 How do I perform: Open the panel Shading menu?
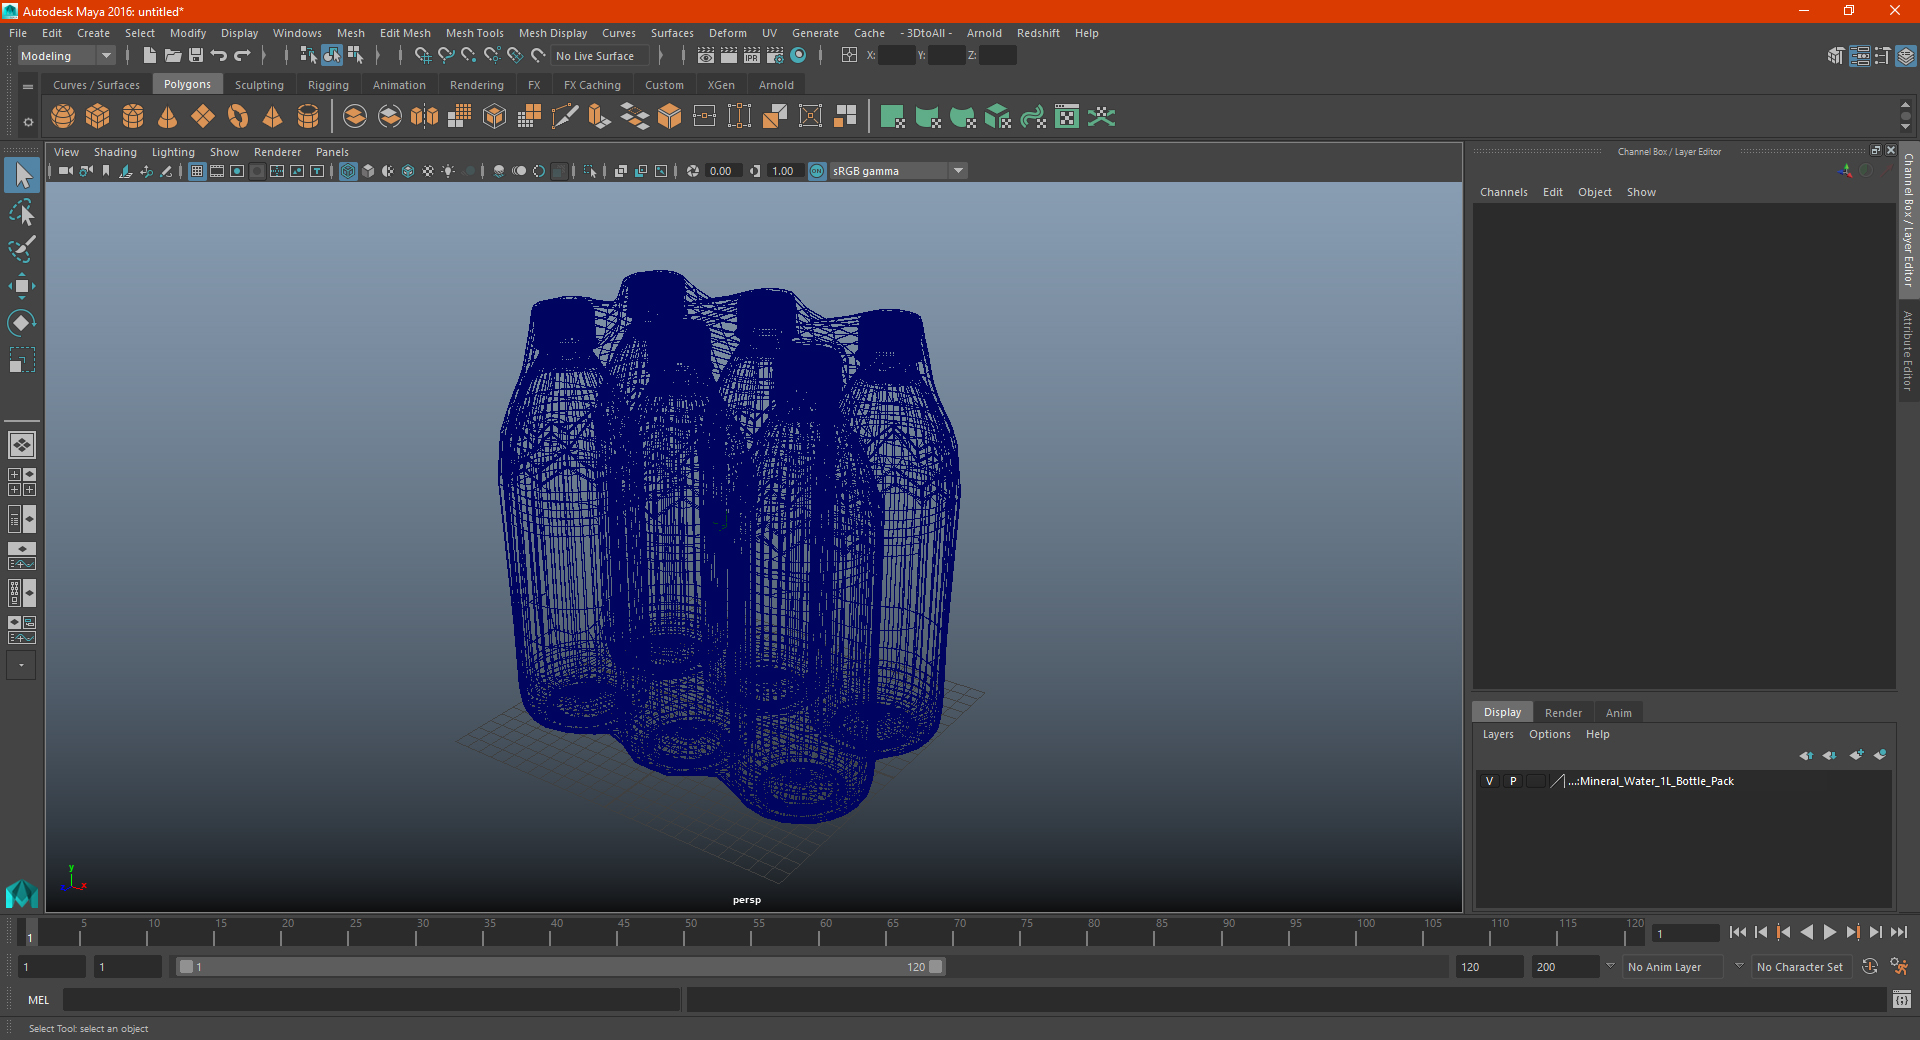[115, 152]
